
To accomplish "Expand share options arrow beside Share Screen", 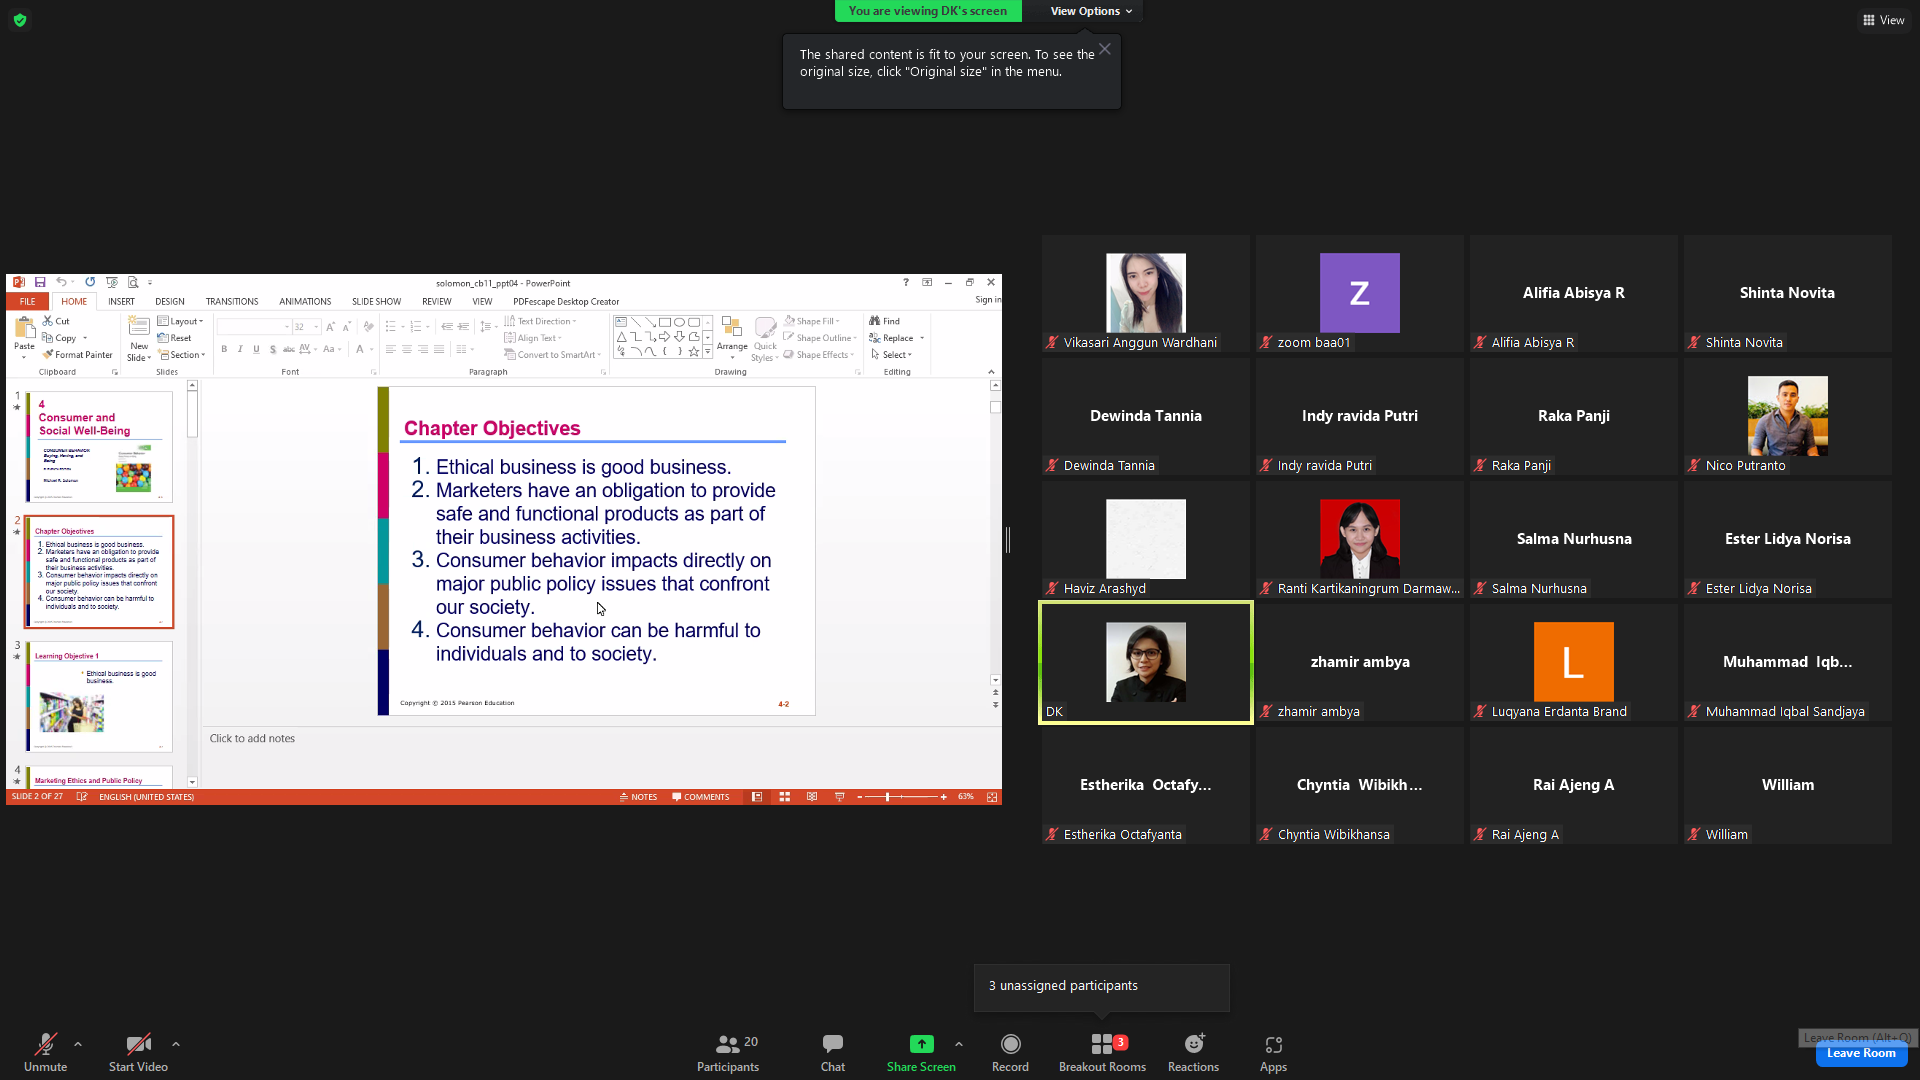I will click(x=959, y=1044).
